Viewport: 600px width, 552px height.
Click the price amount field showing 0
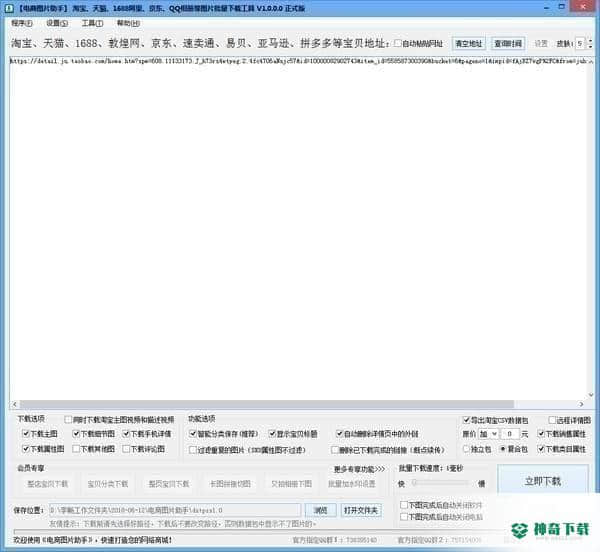click(x=510, y=434)
